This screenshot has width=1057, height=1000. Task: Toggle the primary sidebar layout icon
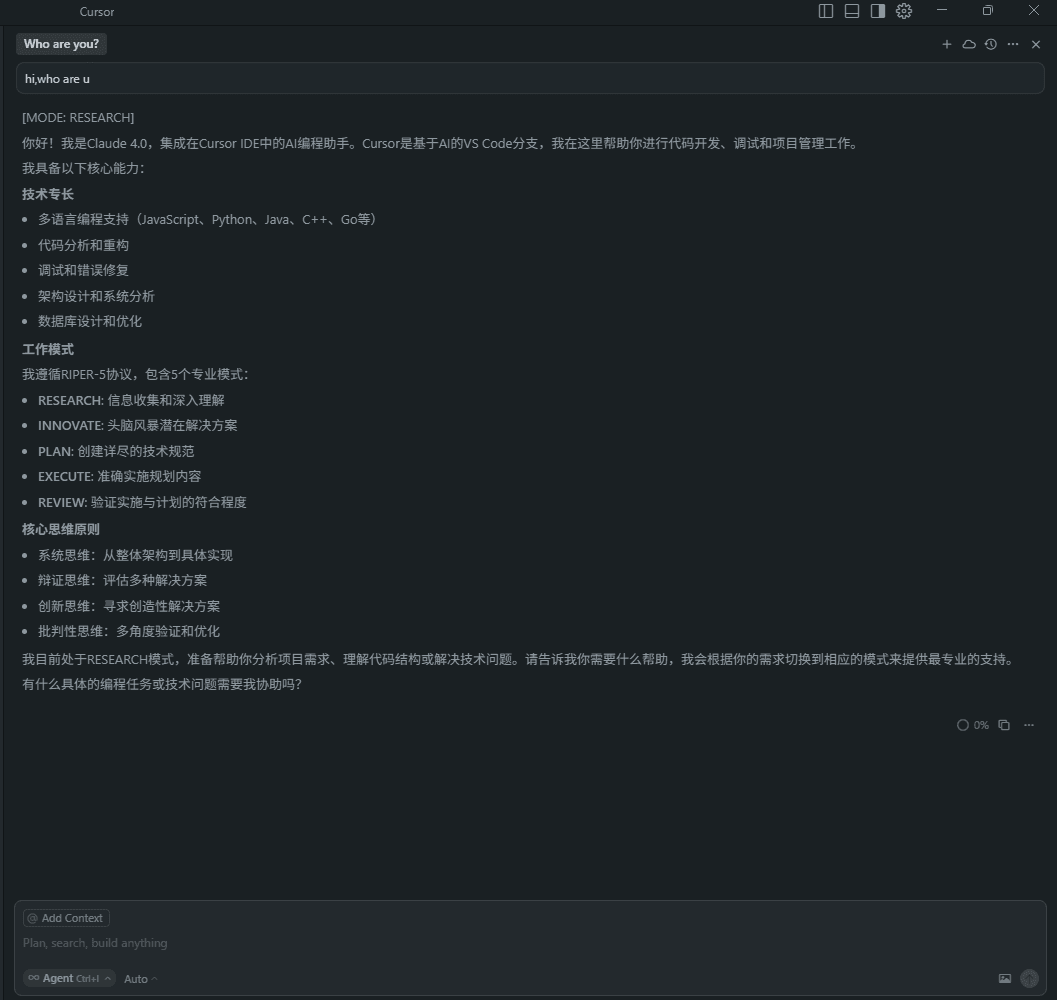coord(826,11)
